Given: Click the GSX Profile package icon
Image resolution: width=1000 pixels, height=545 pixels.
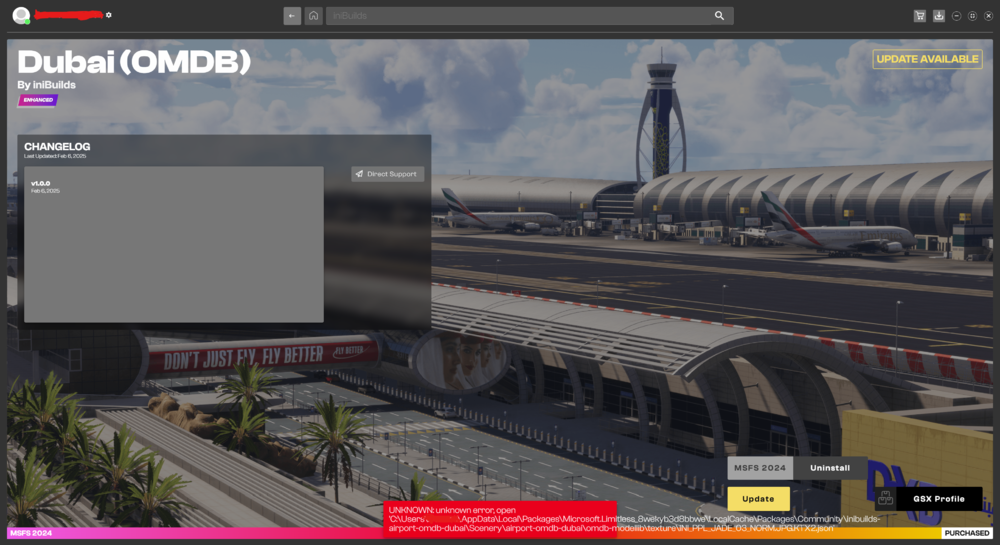Looking at the screenshot, I should pyautogui.click(x=885, y=498).
